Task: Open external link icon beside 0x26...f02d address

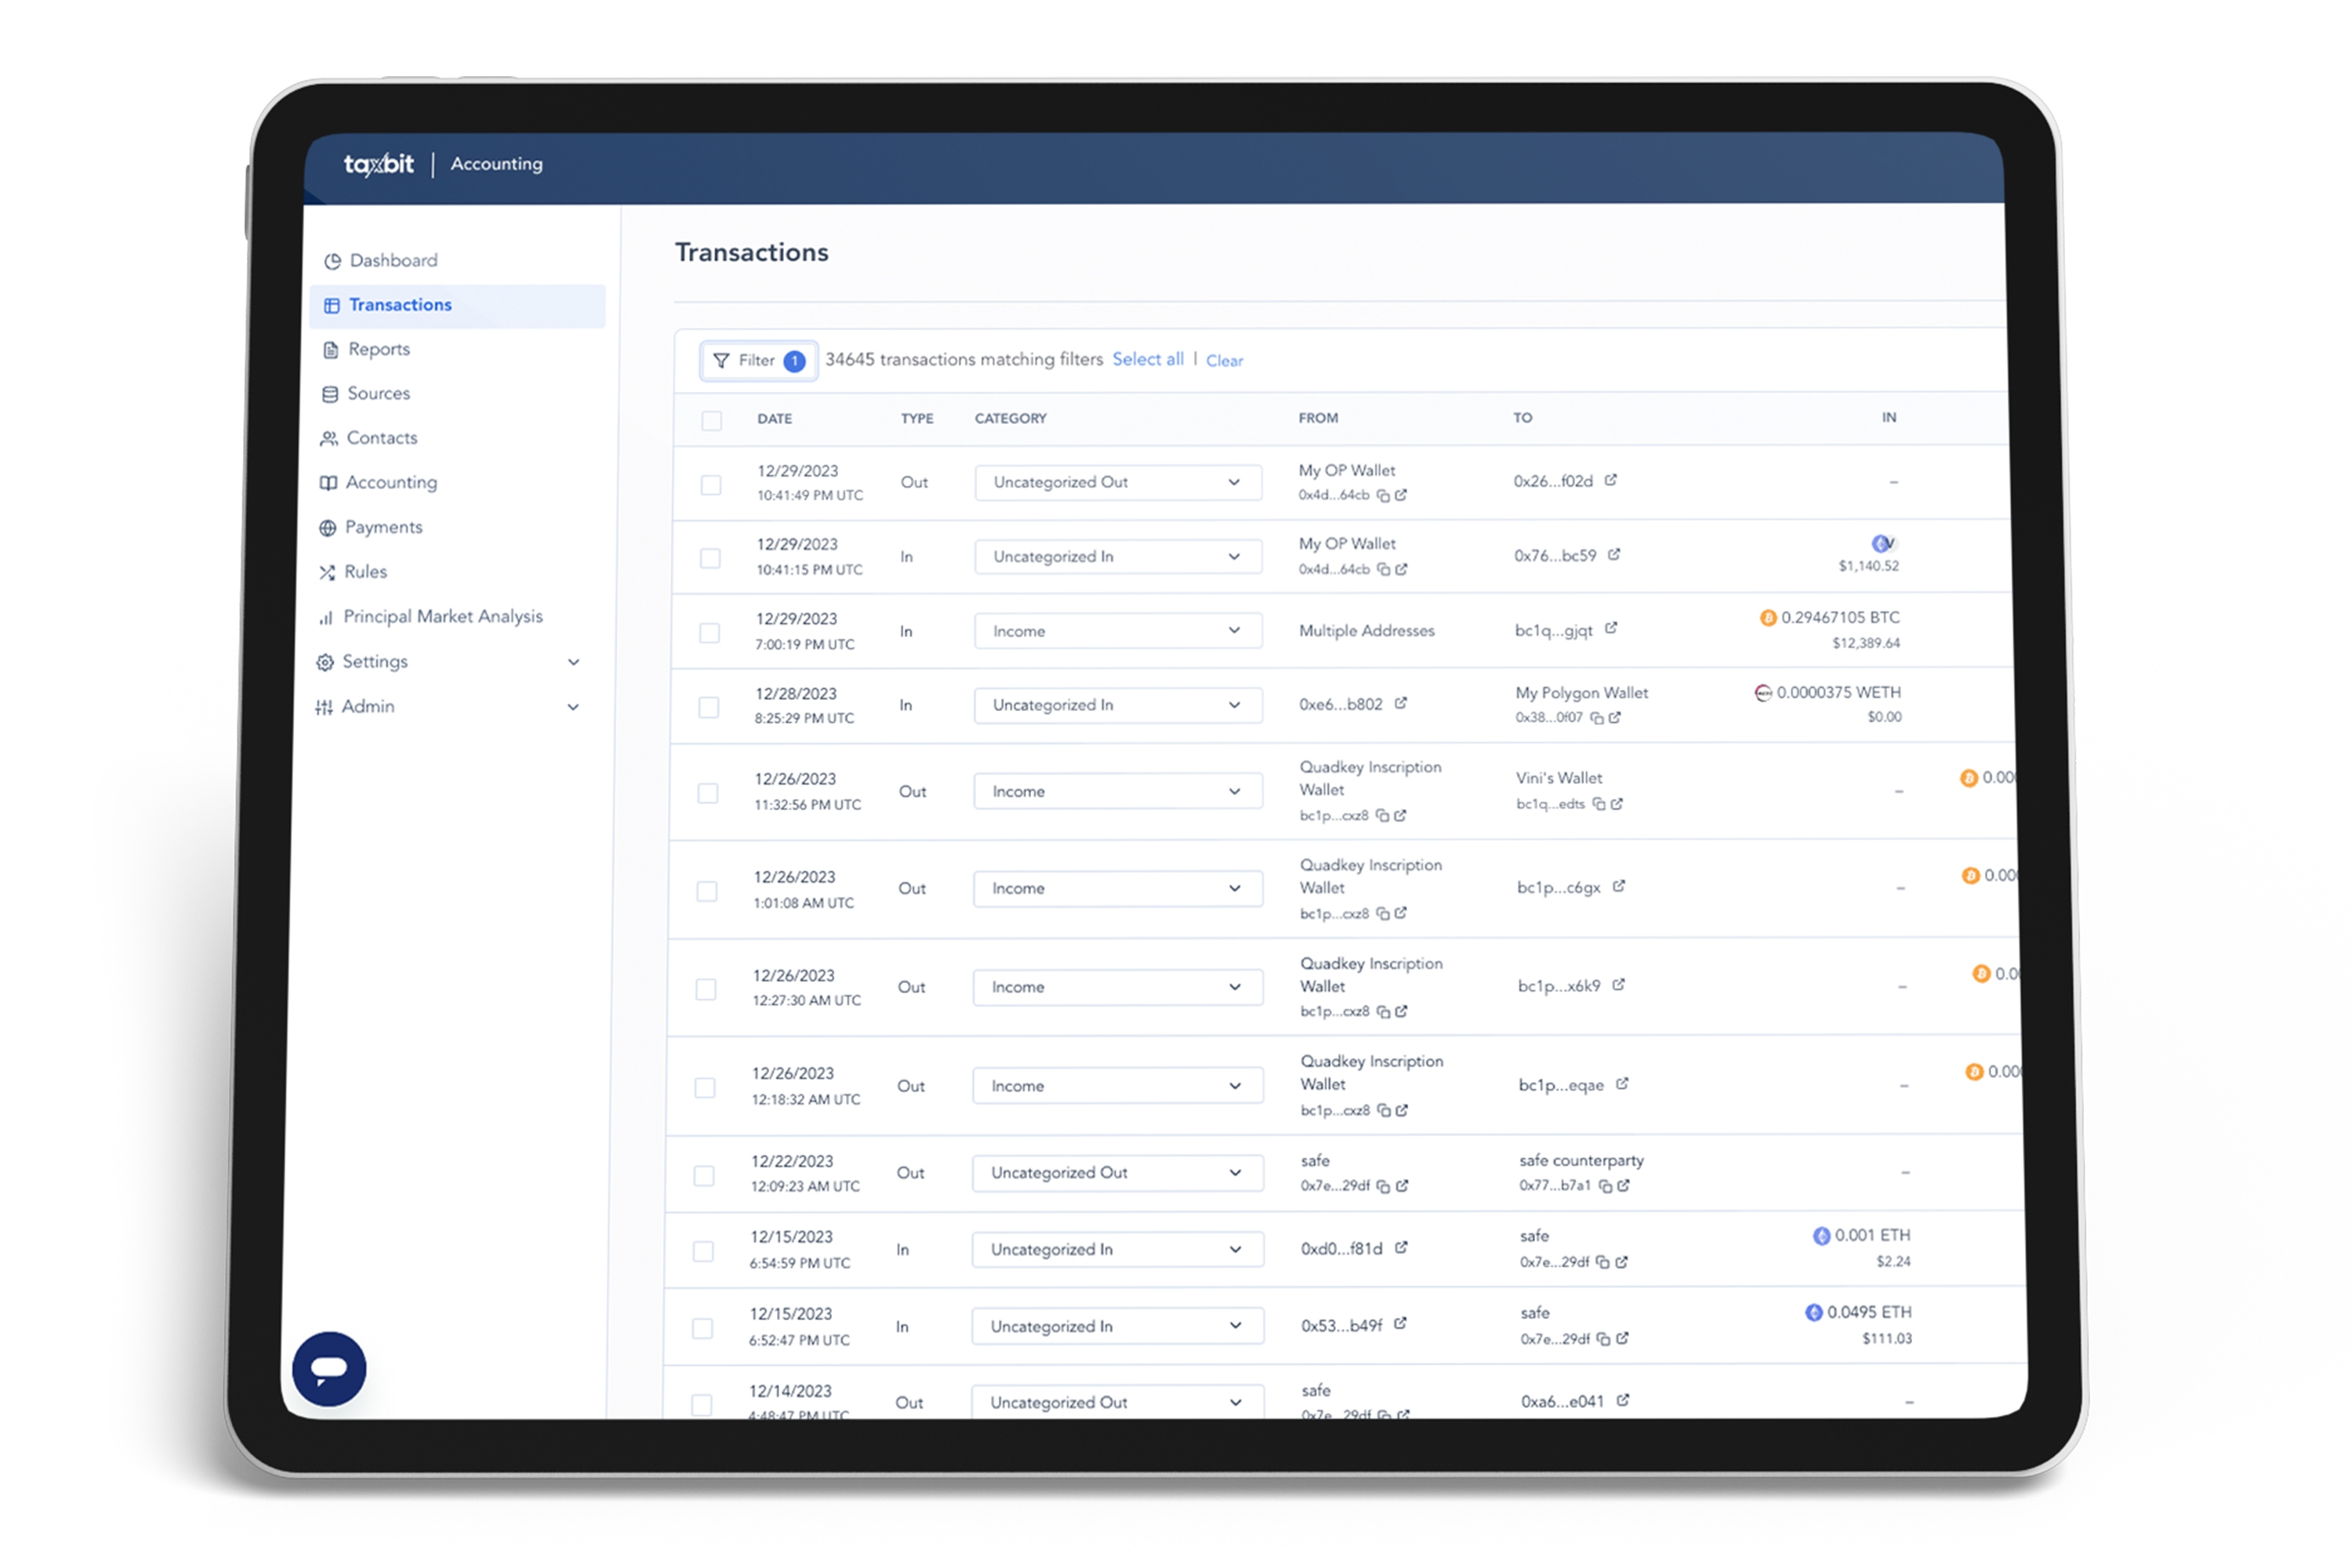Action: [1610, 481]
